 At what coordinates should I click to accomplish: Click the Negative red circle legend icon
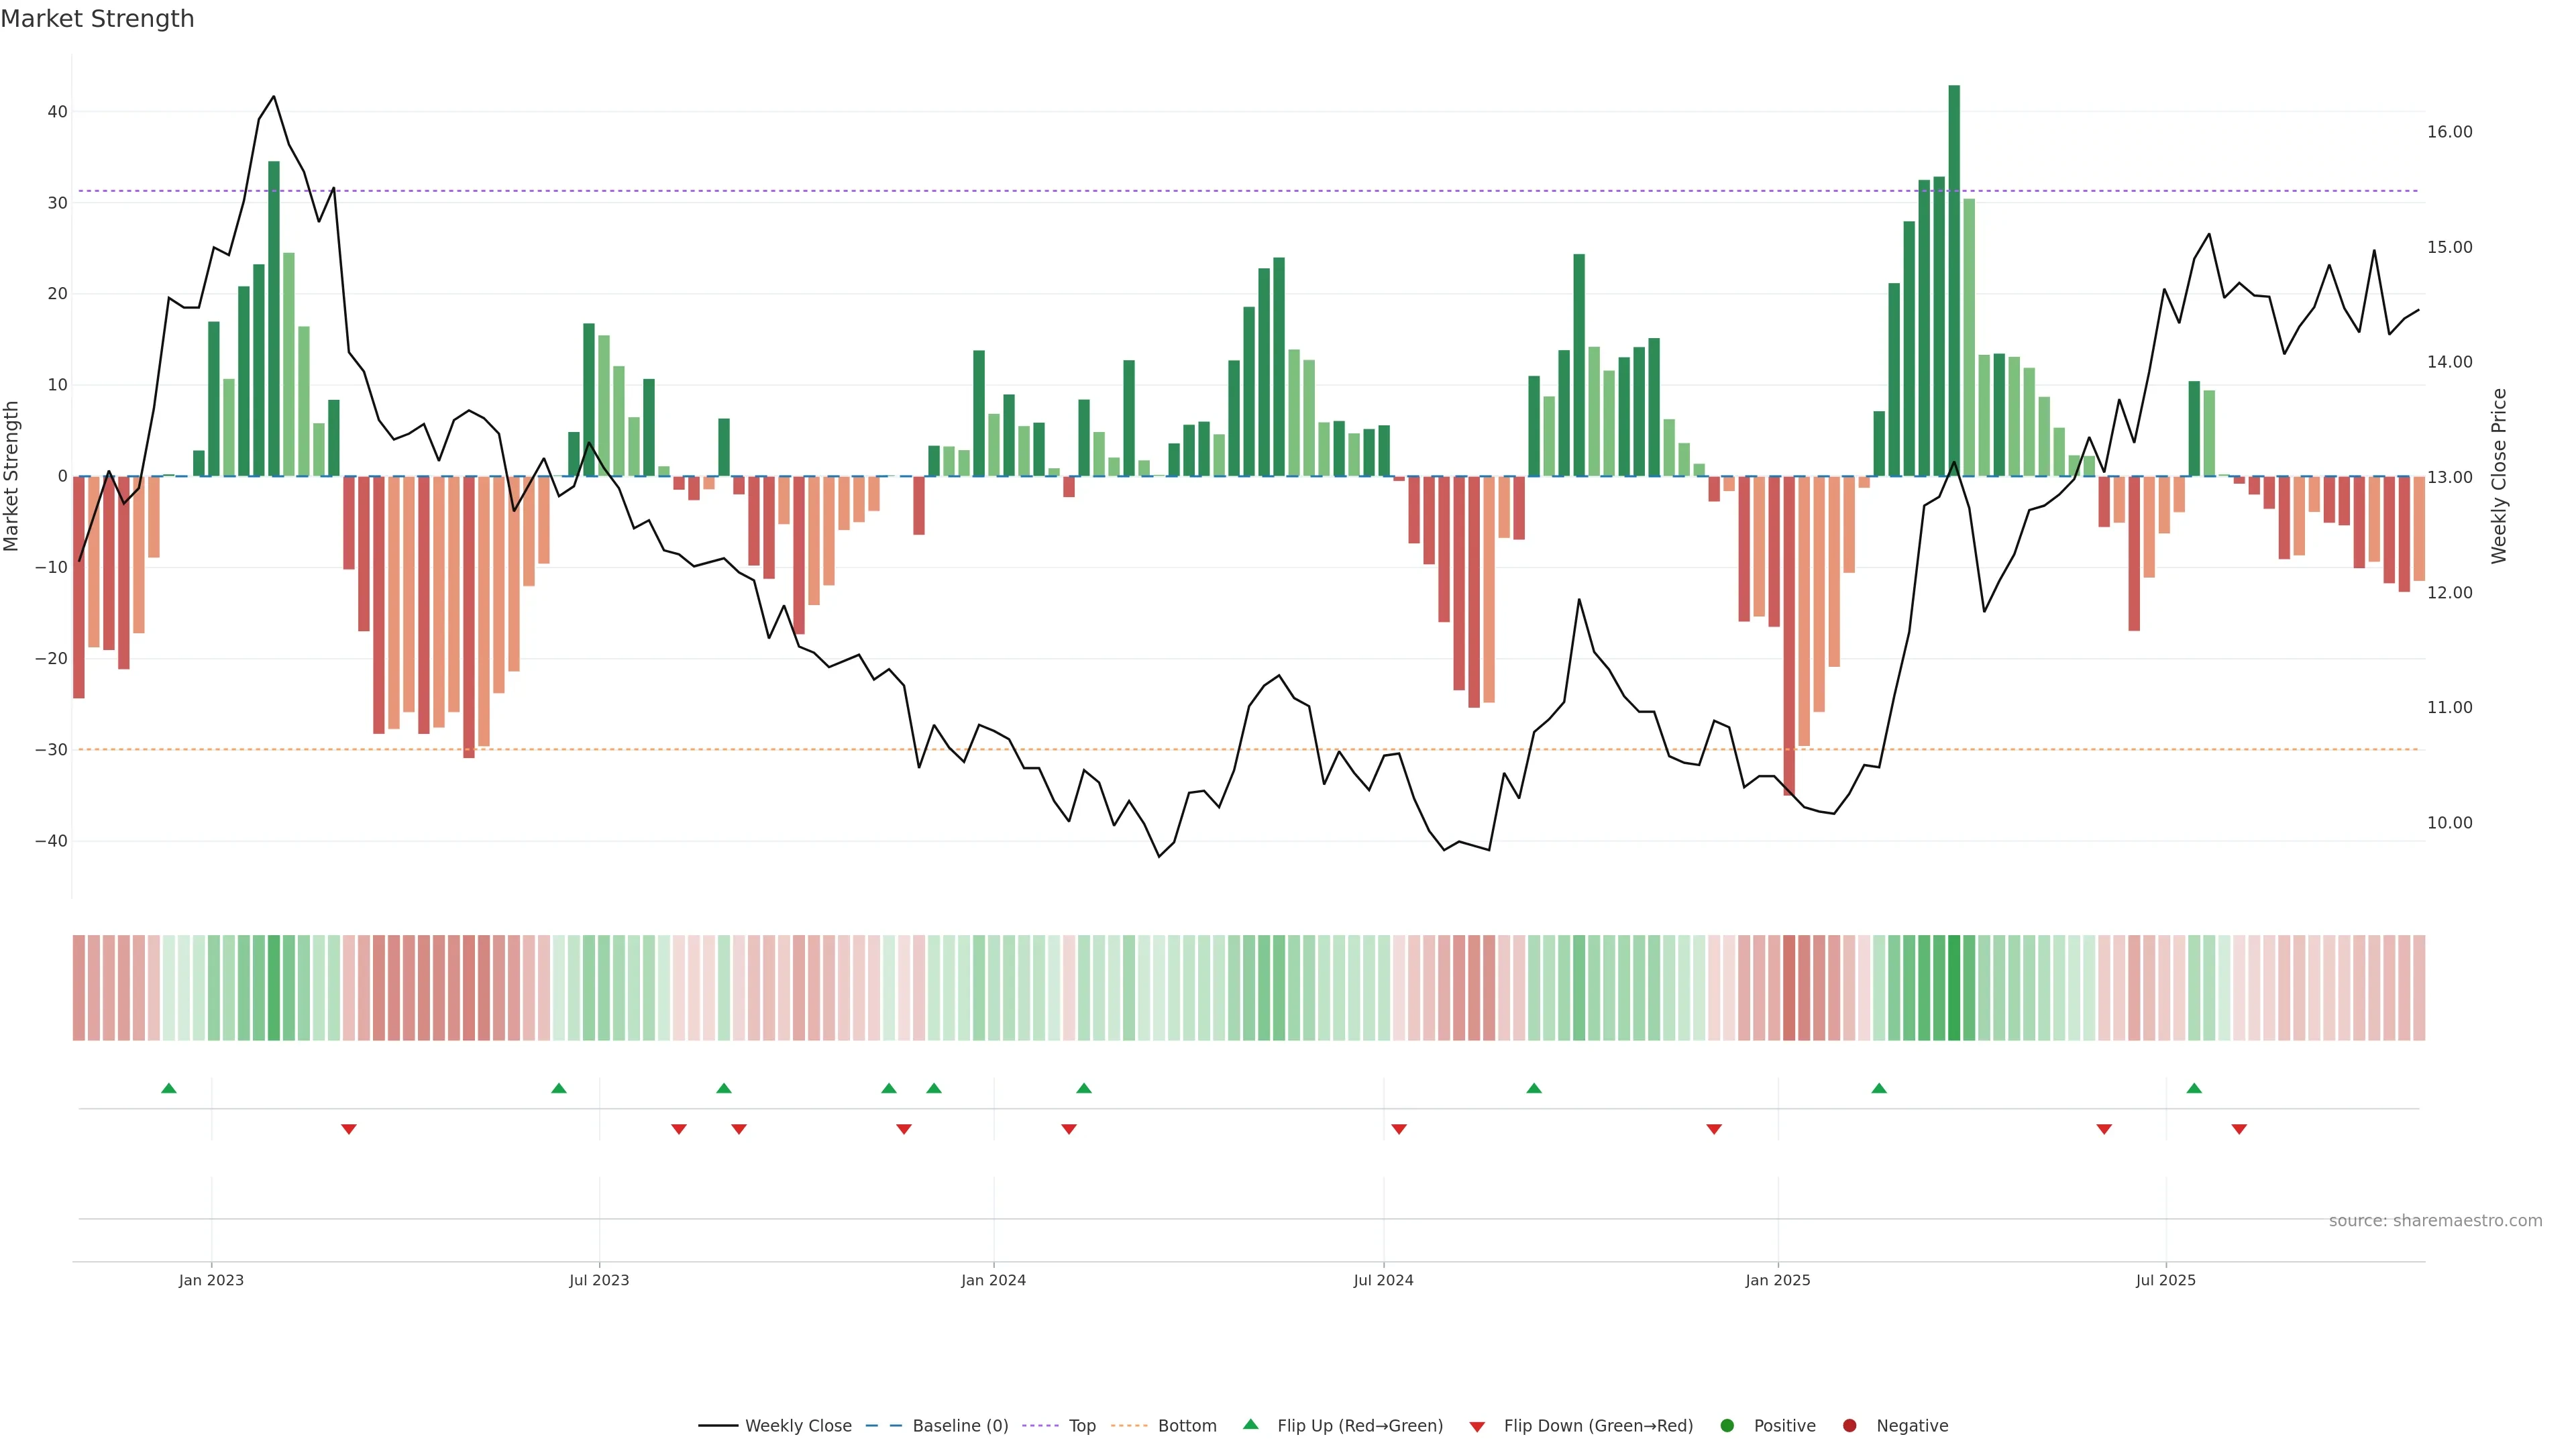tap(1849, 1426)
